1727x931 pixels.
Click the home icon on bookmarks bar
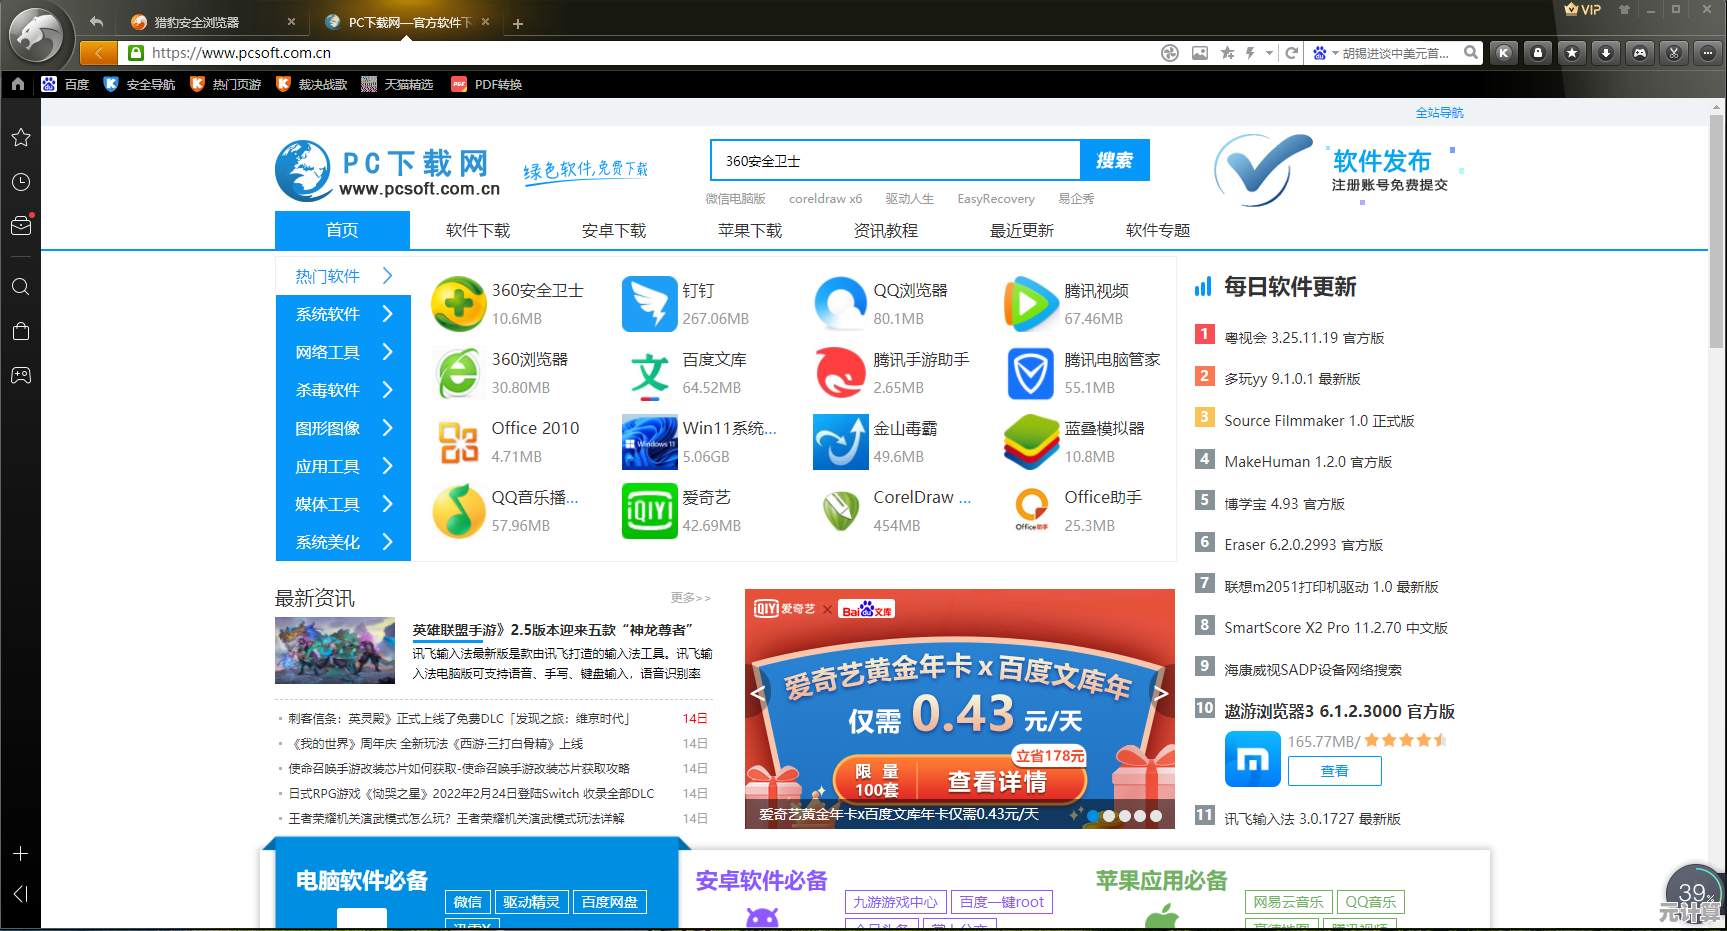(x=18, y=84)
